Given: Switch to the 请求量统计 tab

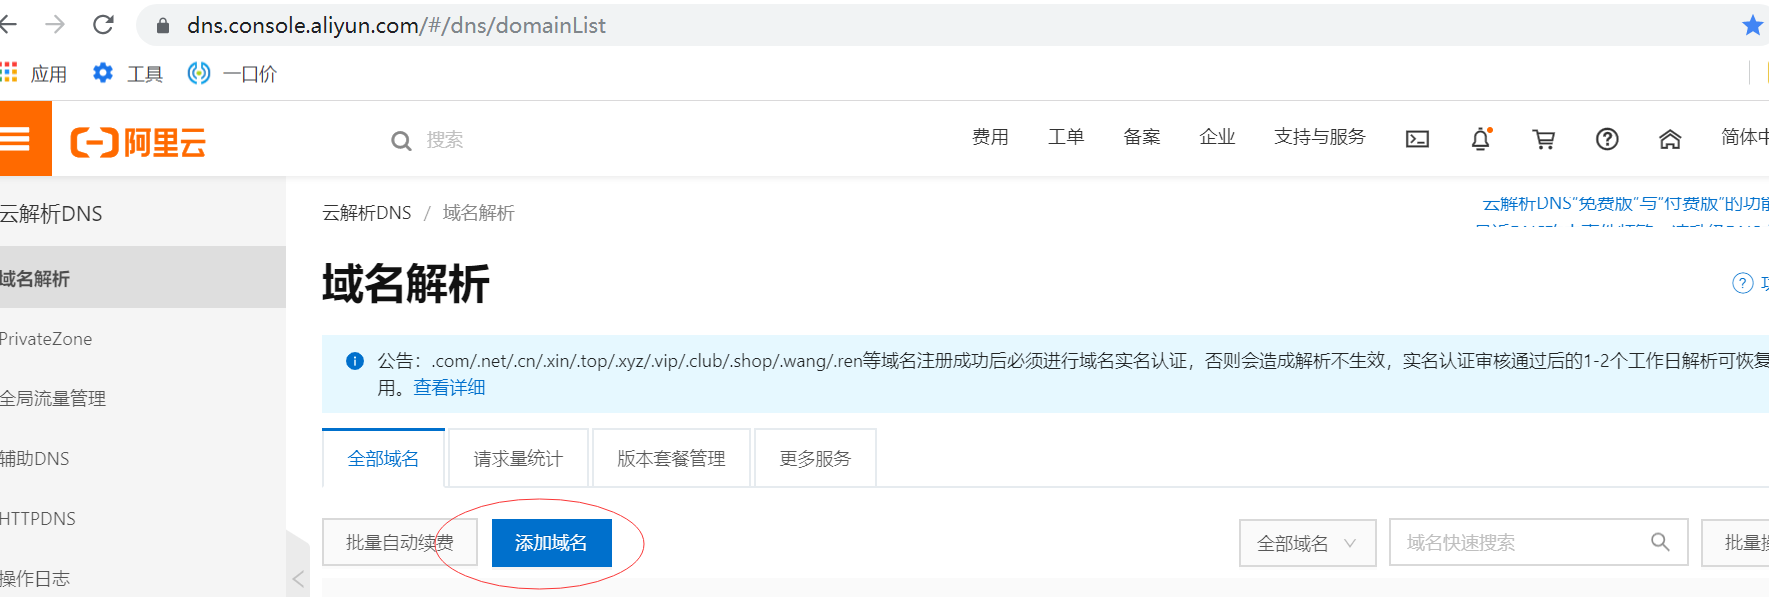Looking at the screenshot, I should coord(518,458).
